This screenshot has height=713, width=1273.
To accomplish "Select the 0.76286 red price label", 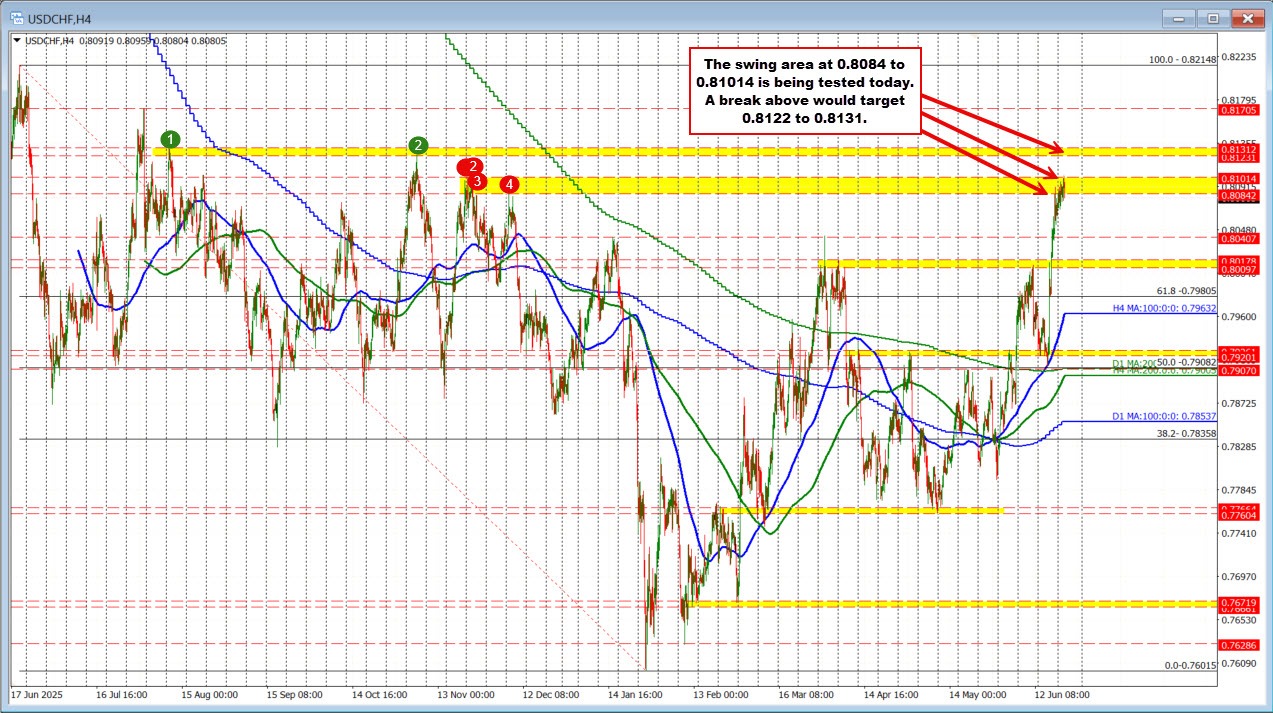I will click(x=1237, y=646).
